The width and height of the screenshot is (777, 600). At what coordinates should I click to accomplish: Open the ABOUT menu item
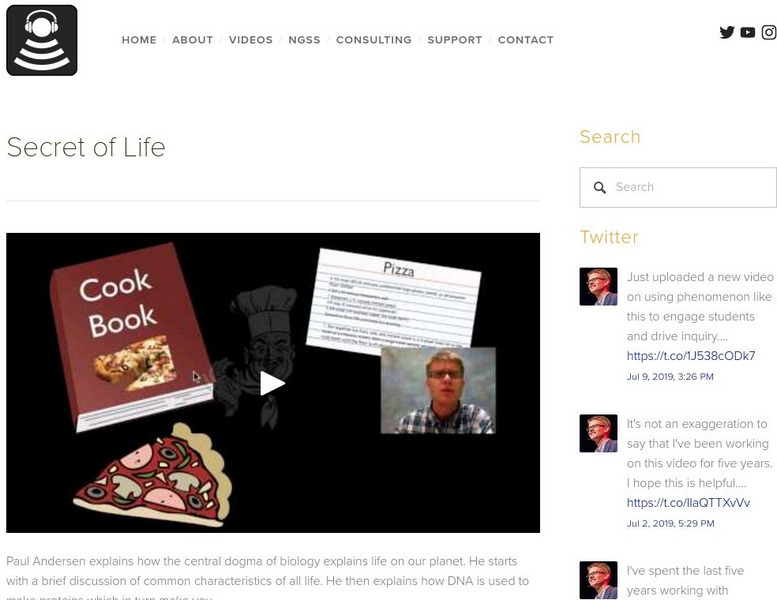point(193,40)
